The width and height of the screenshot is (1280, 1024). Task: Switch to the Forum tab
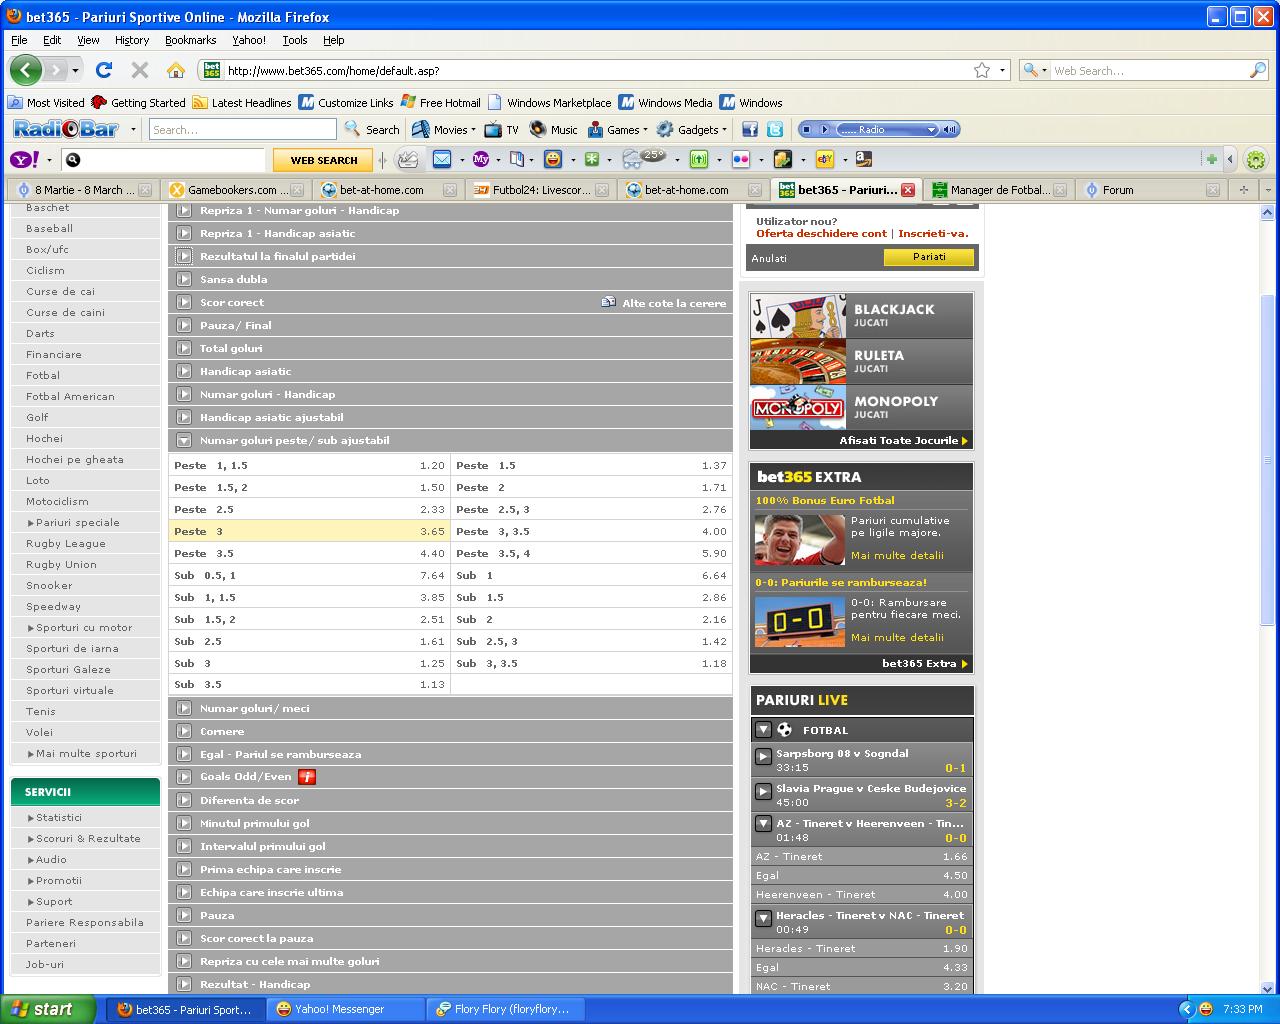[1151, 189]
